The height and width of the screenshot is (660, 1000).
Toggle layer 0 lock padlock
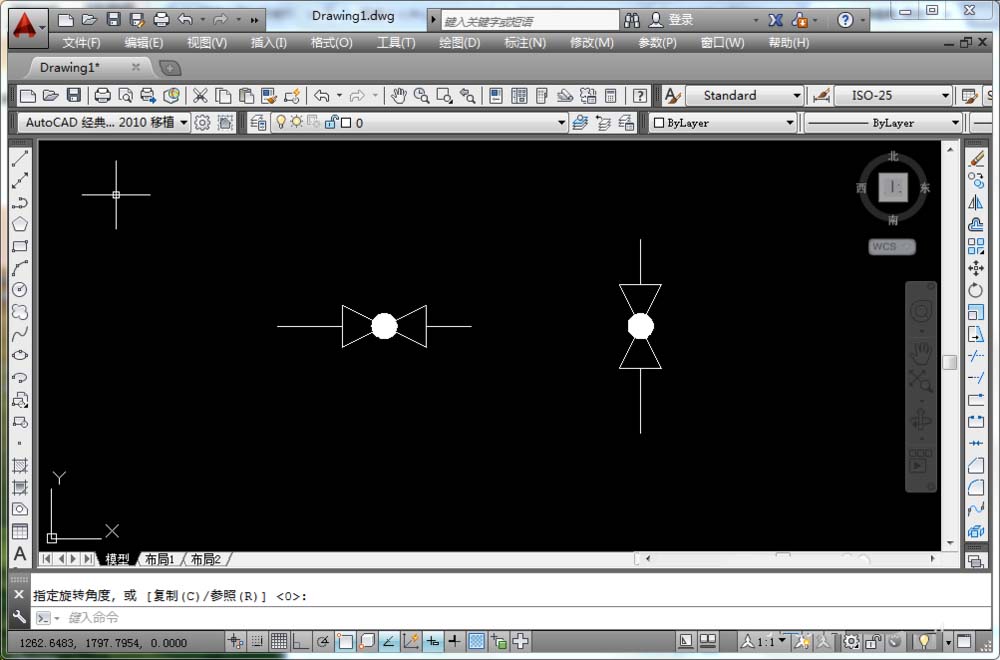[x=331, y=122]
